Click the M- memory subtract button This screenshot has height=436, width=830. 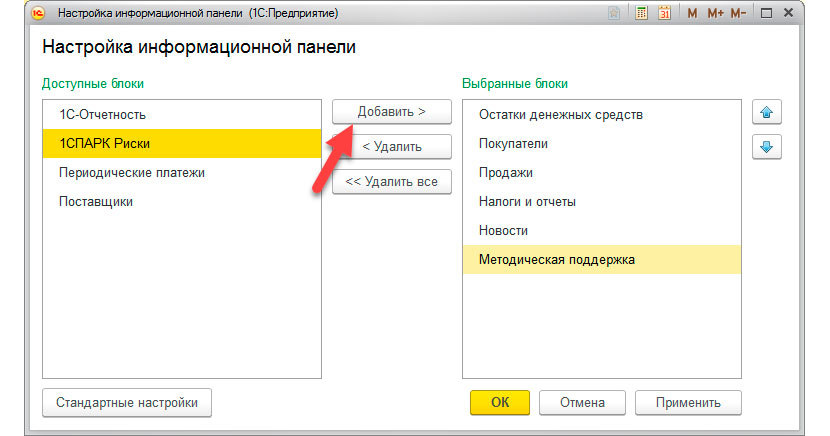[x=739, y=14]
